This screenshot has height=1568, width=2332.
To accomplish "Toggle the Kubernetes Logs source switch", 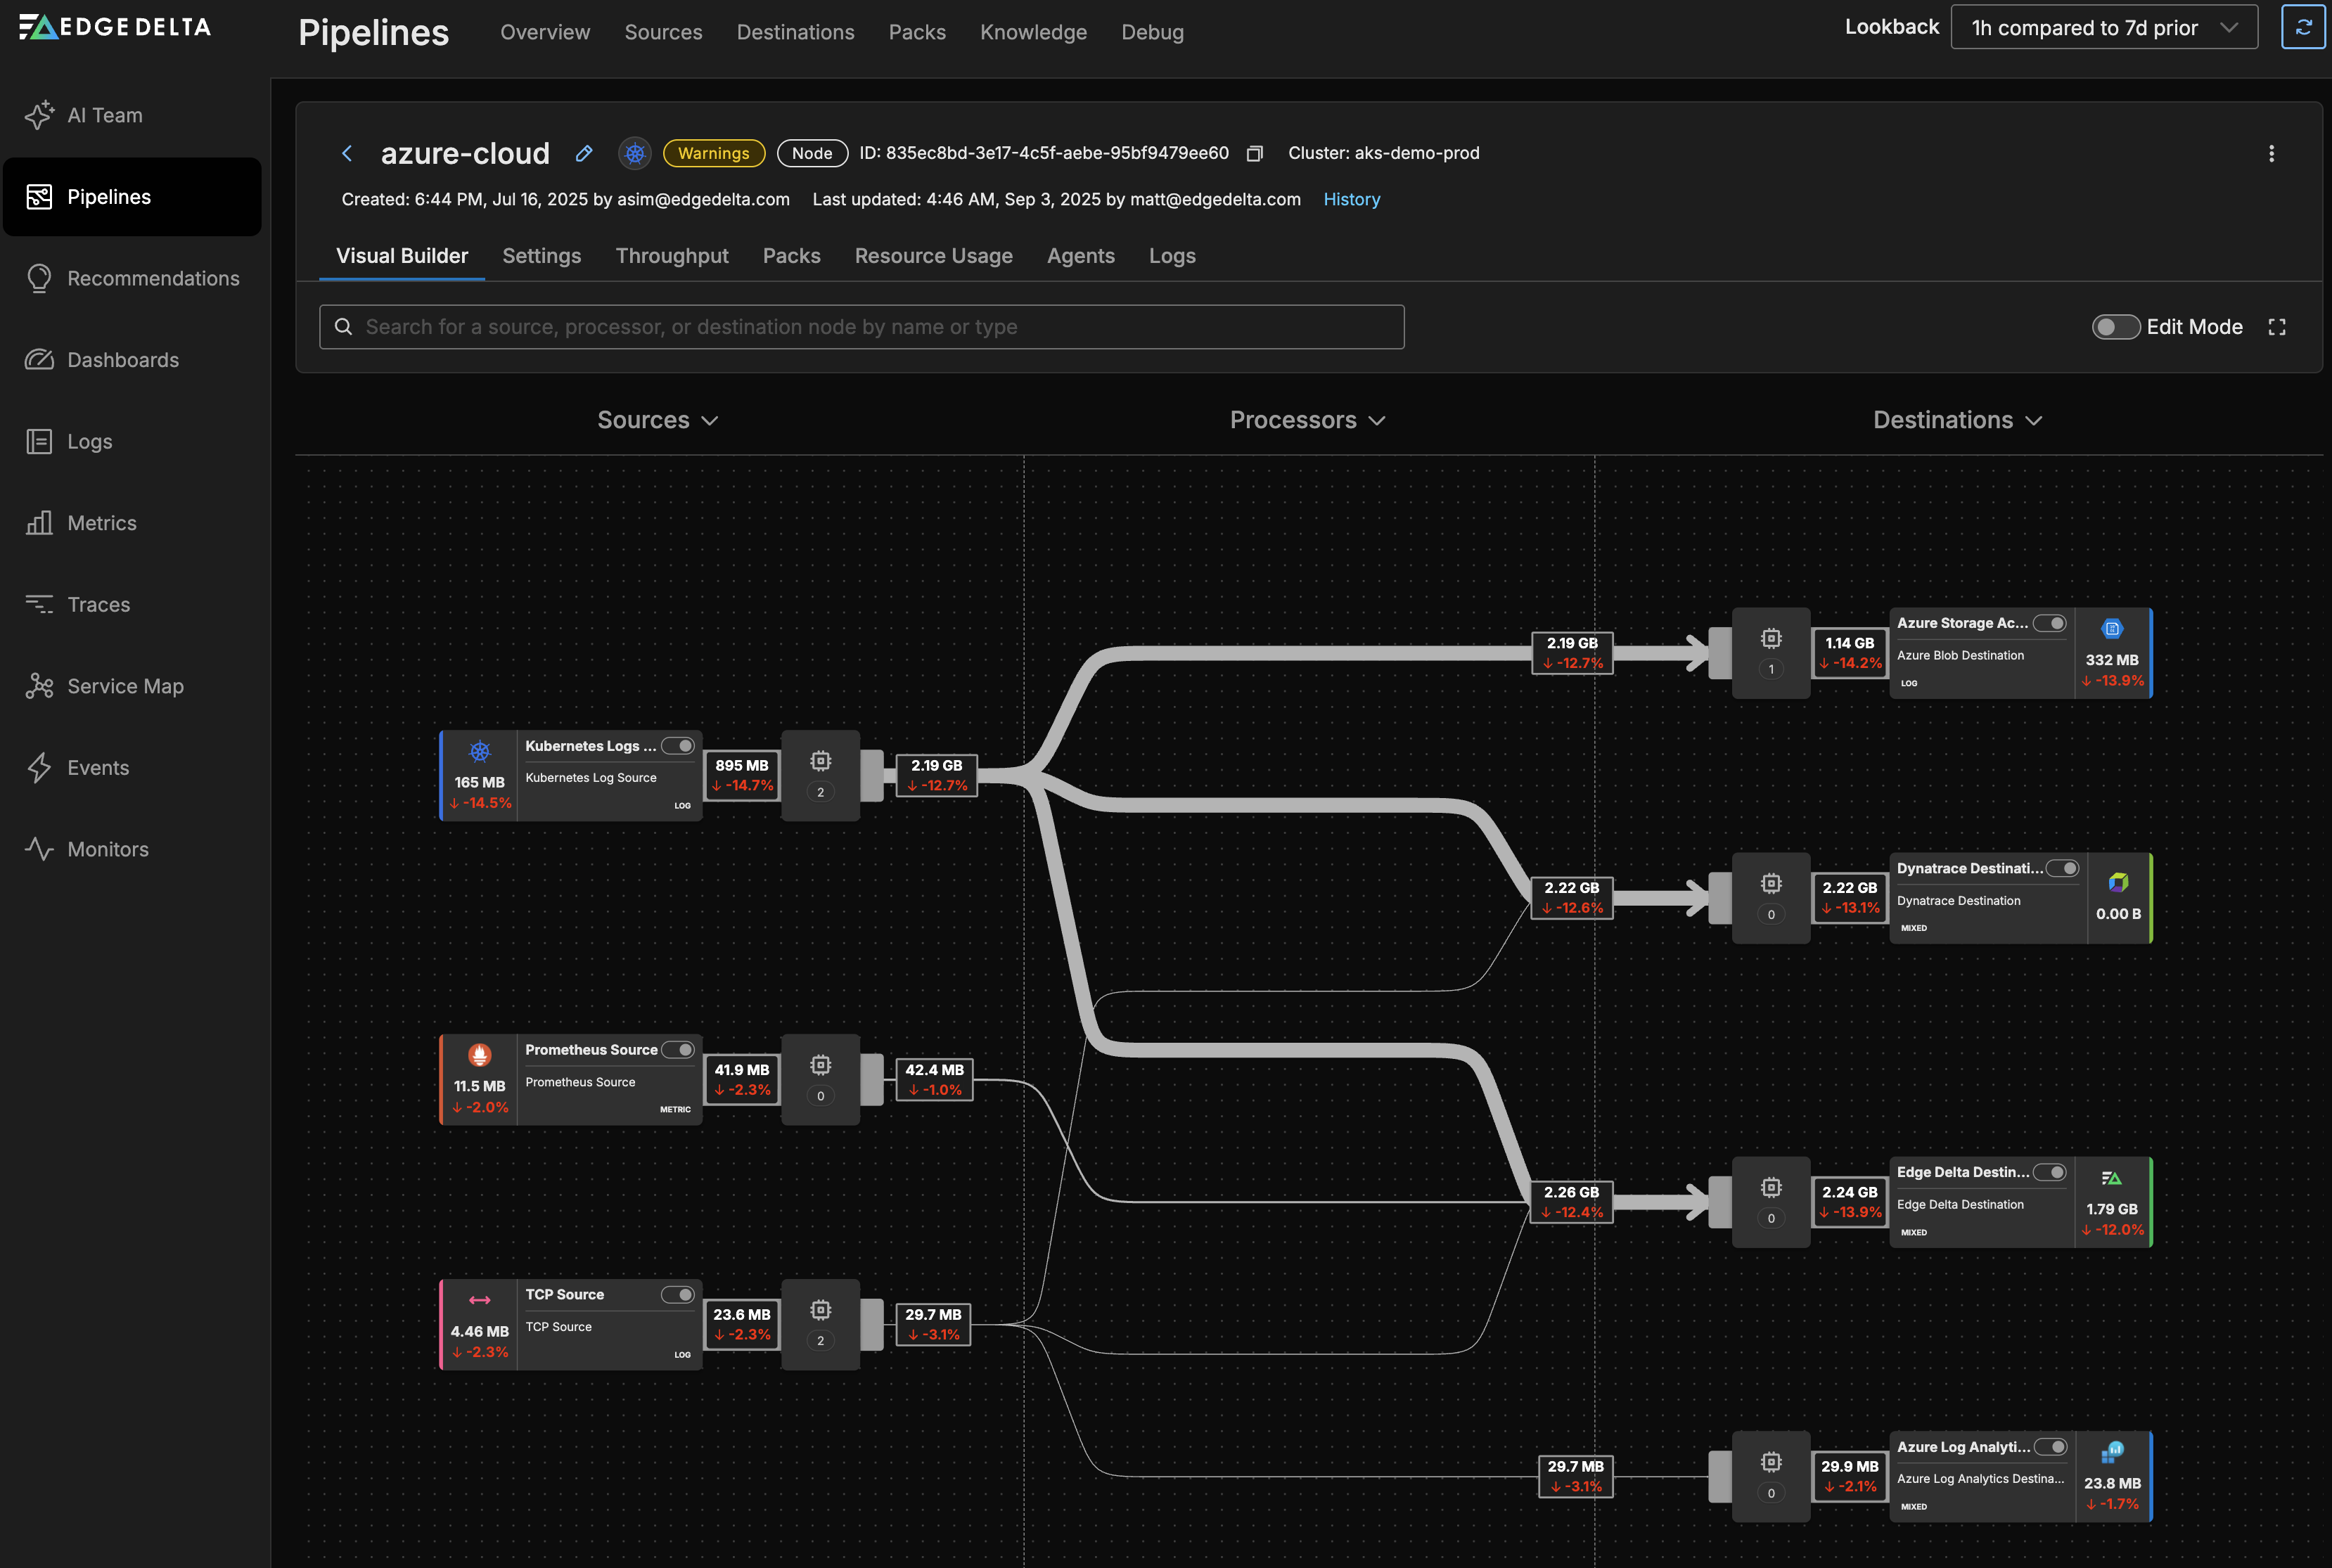I will [678, 746].
